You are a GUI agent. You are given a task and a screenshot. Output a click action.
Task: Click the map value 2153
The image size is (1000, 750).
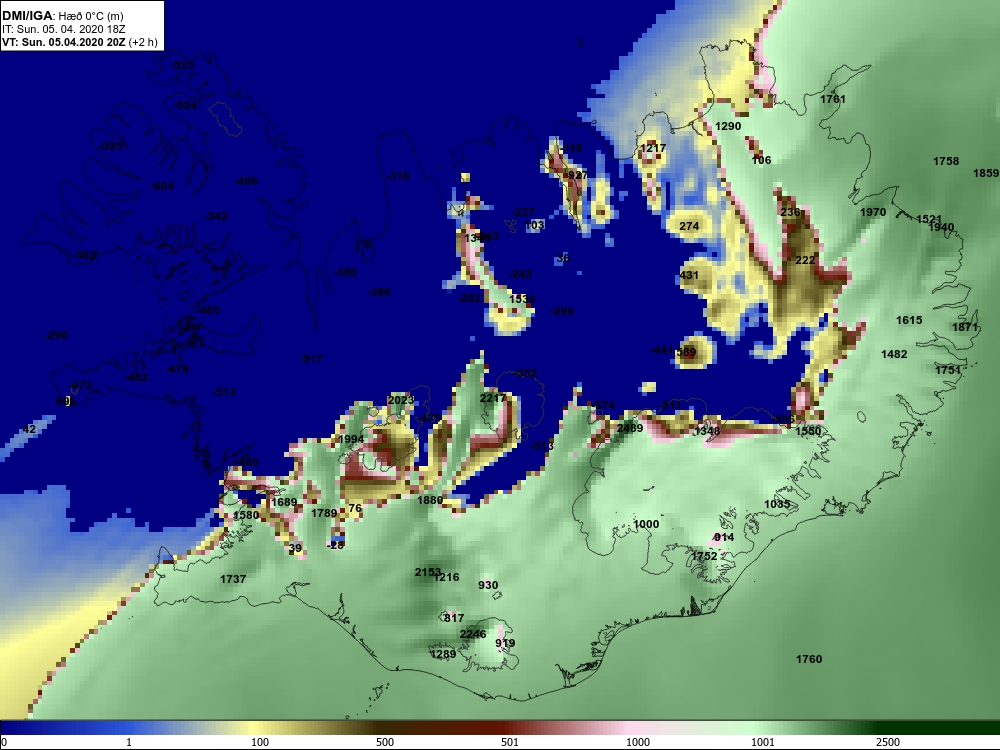(428, 573)
